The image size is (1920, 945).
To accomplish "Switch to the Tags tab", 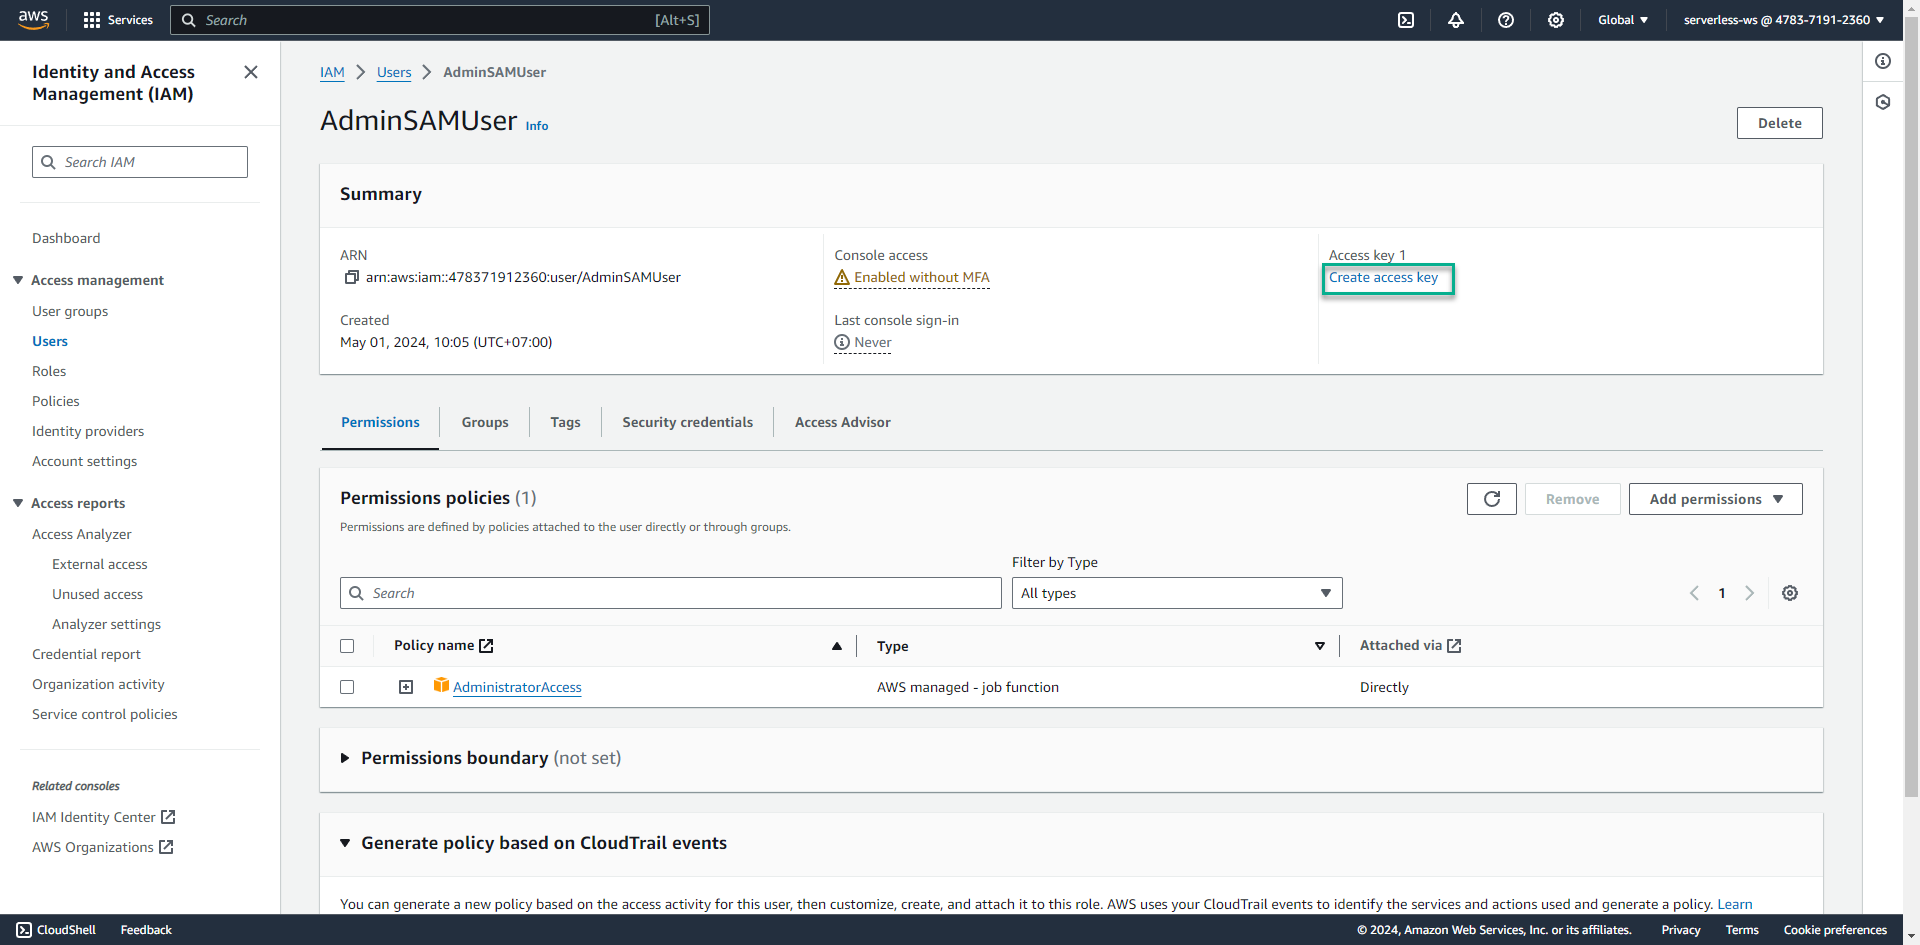I will click(x=565, y=422).
